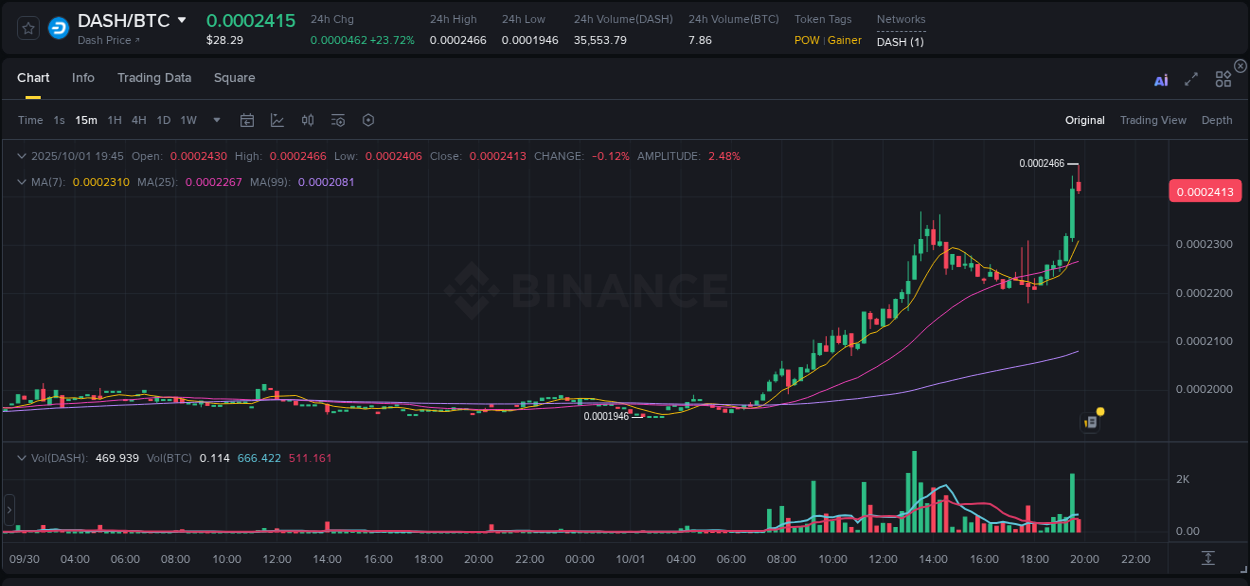Switch to the Trading Data tab
This screenshot has width=1250, height=586.
point(154,77)
